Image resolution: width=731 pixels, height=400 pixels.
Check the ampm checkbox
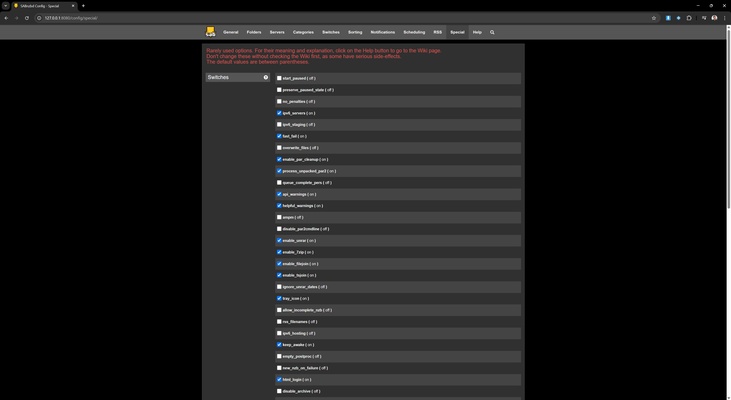point(279,217)
